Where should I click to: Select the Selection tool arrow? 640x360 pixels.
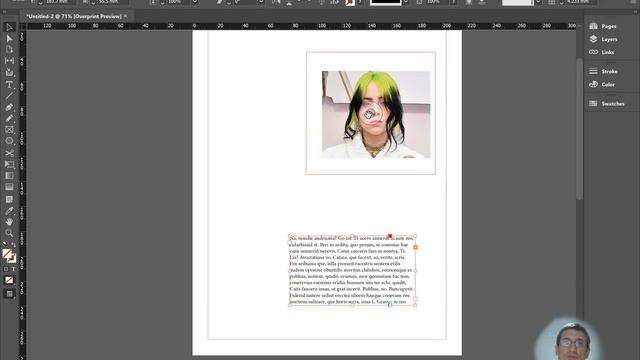point(9,27)
